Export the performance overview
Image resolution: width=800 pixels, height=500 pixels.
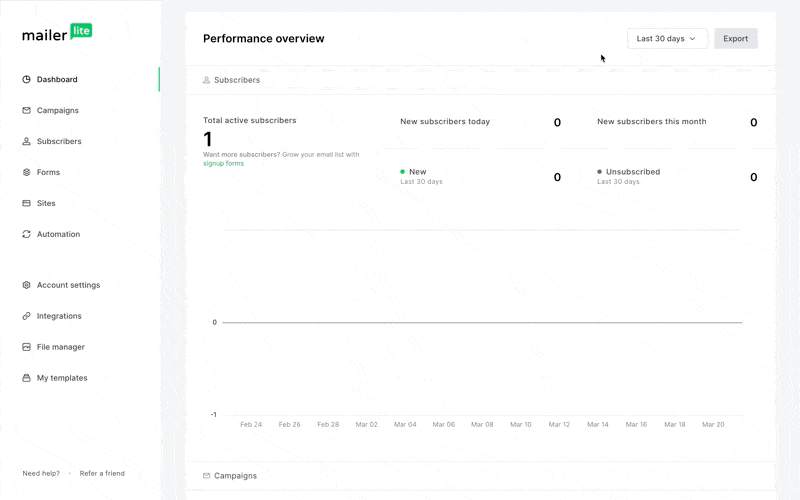735,39
